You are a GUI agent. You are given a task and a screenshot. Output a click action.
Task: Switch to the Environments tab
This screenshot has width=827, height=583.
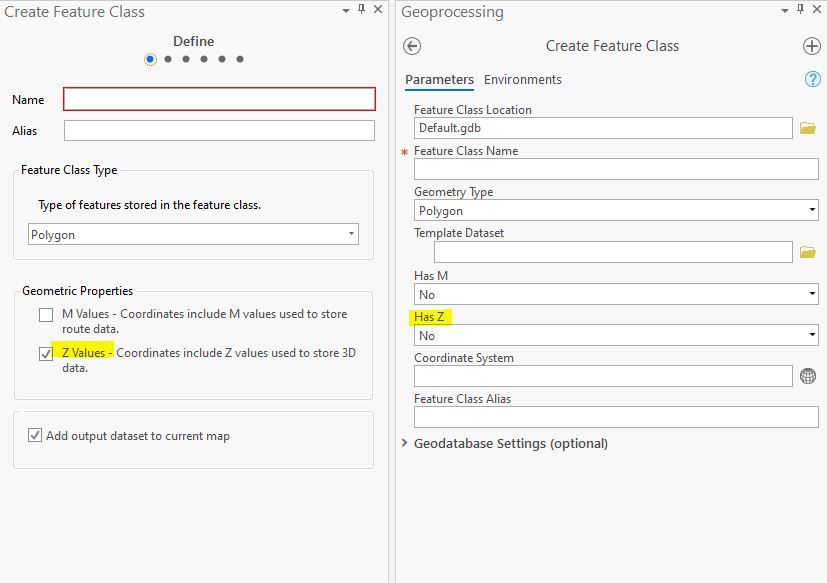tap(523, 80)
